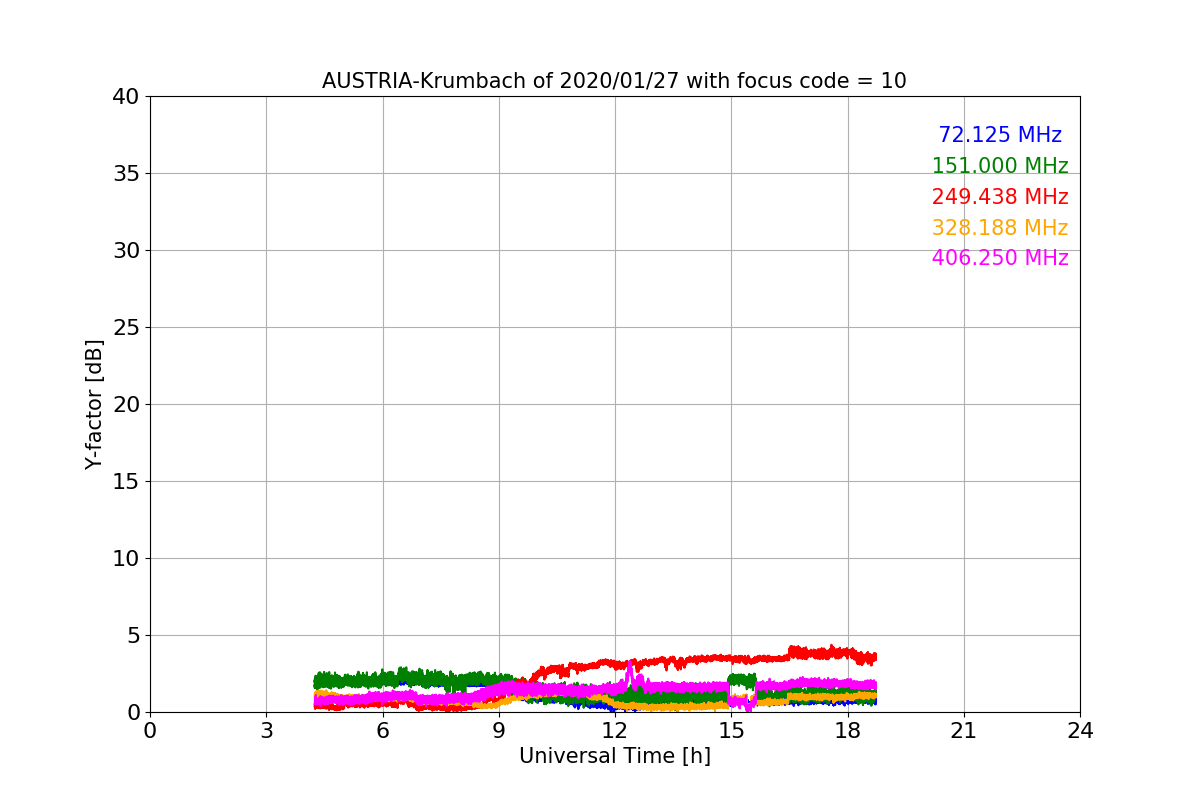Click the y-axis tick label 25
This screenshot has height=800, width=1200.
[x=125, y=328]
